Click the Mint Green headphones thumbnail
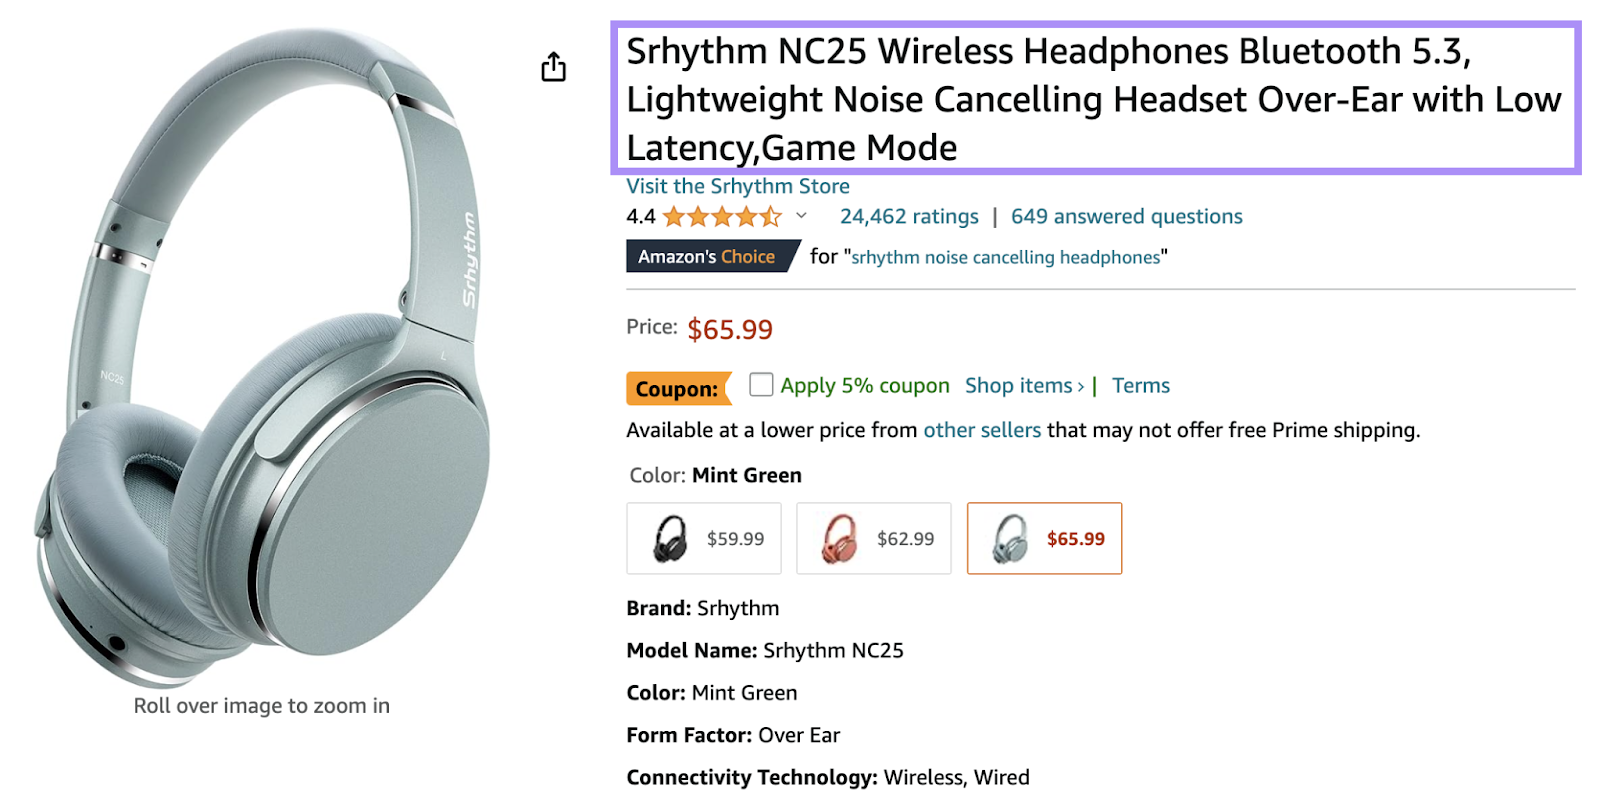Viewport: 1600px width, 802px height. (x=1044, y=538)
